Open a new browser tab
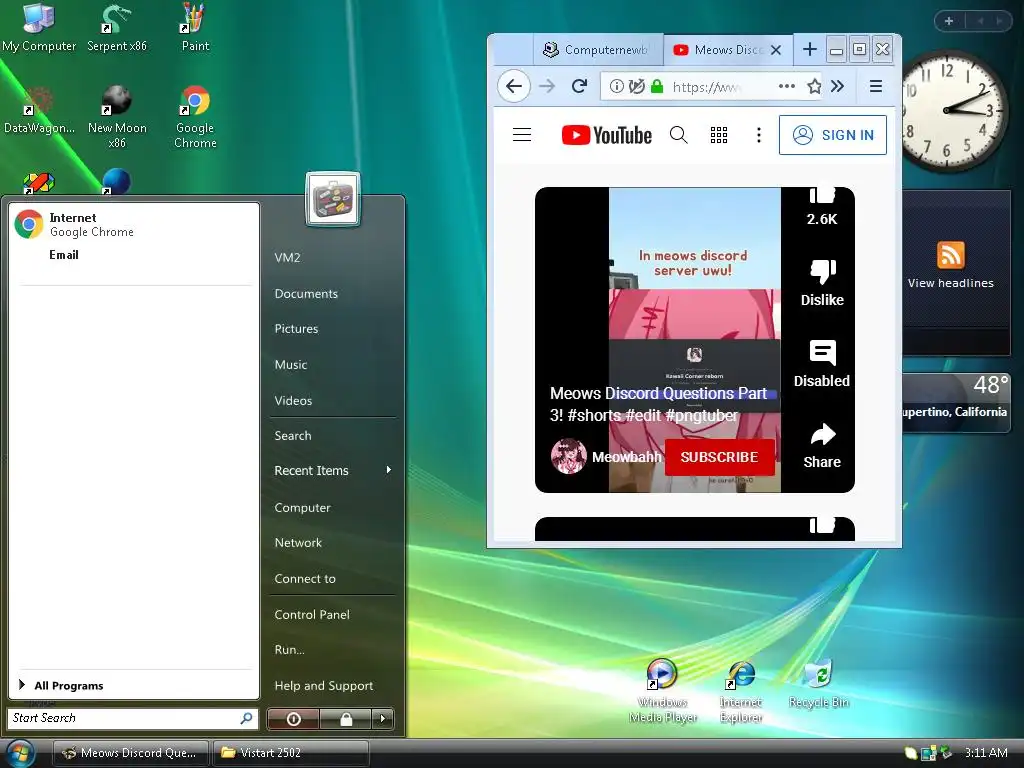Viewport: 1024px width, 768px height. 810,49
